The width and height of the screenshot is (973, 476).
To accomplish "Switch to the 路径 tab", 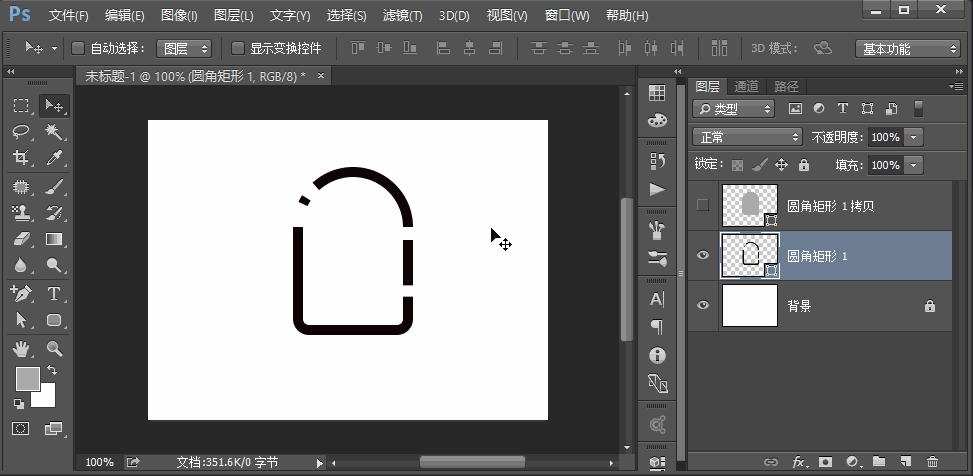I will click(786, 87).
